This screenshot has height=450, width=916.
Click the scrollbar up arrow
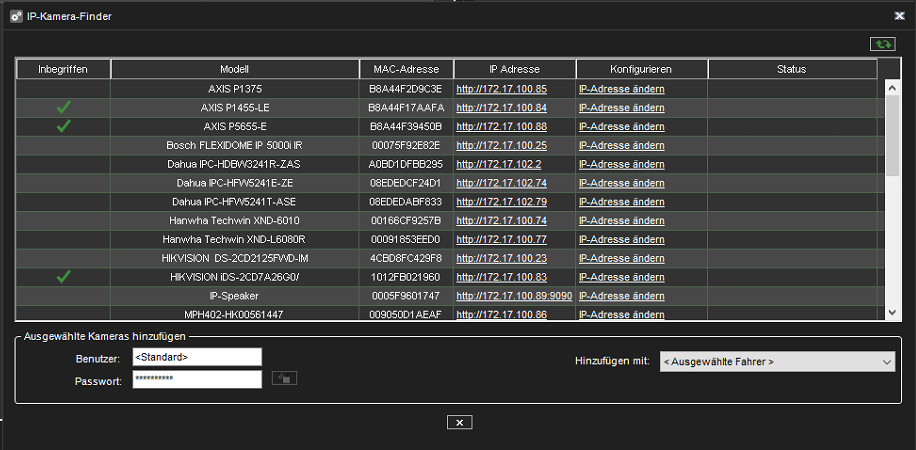893,88
